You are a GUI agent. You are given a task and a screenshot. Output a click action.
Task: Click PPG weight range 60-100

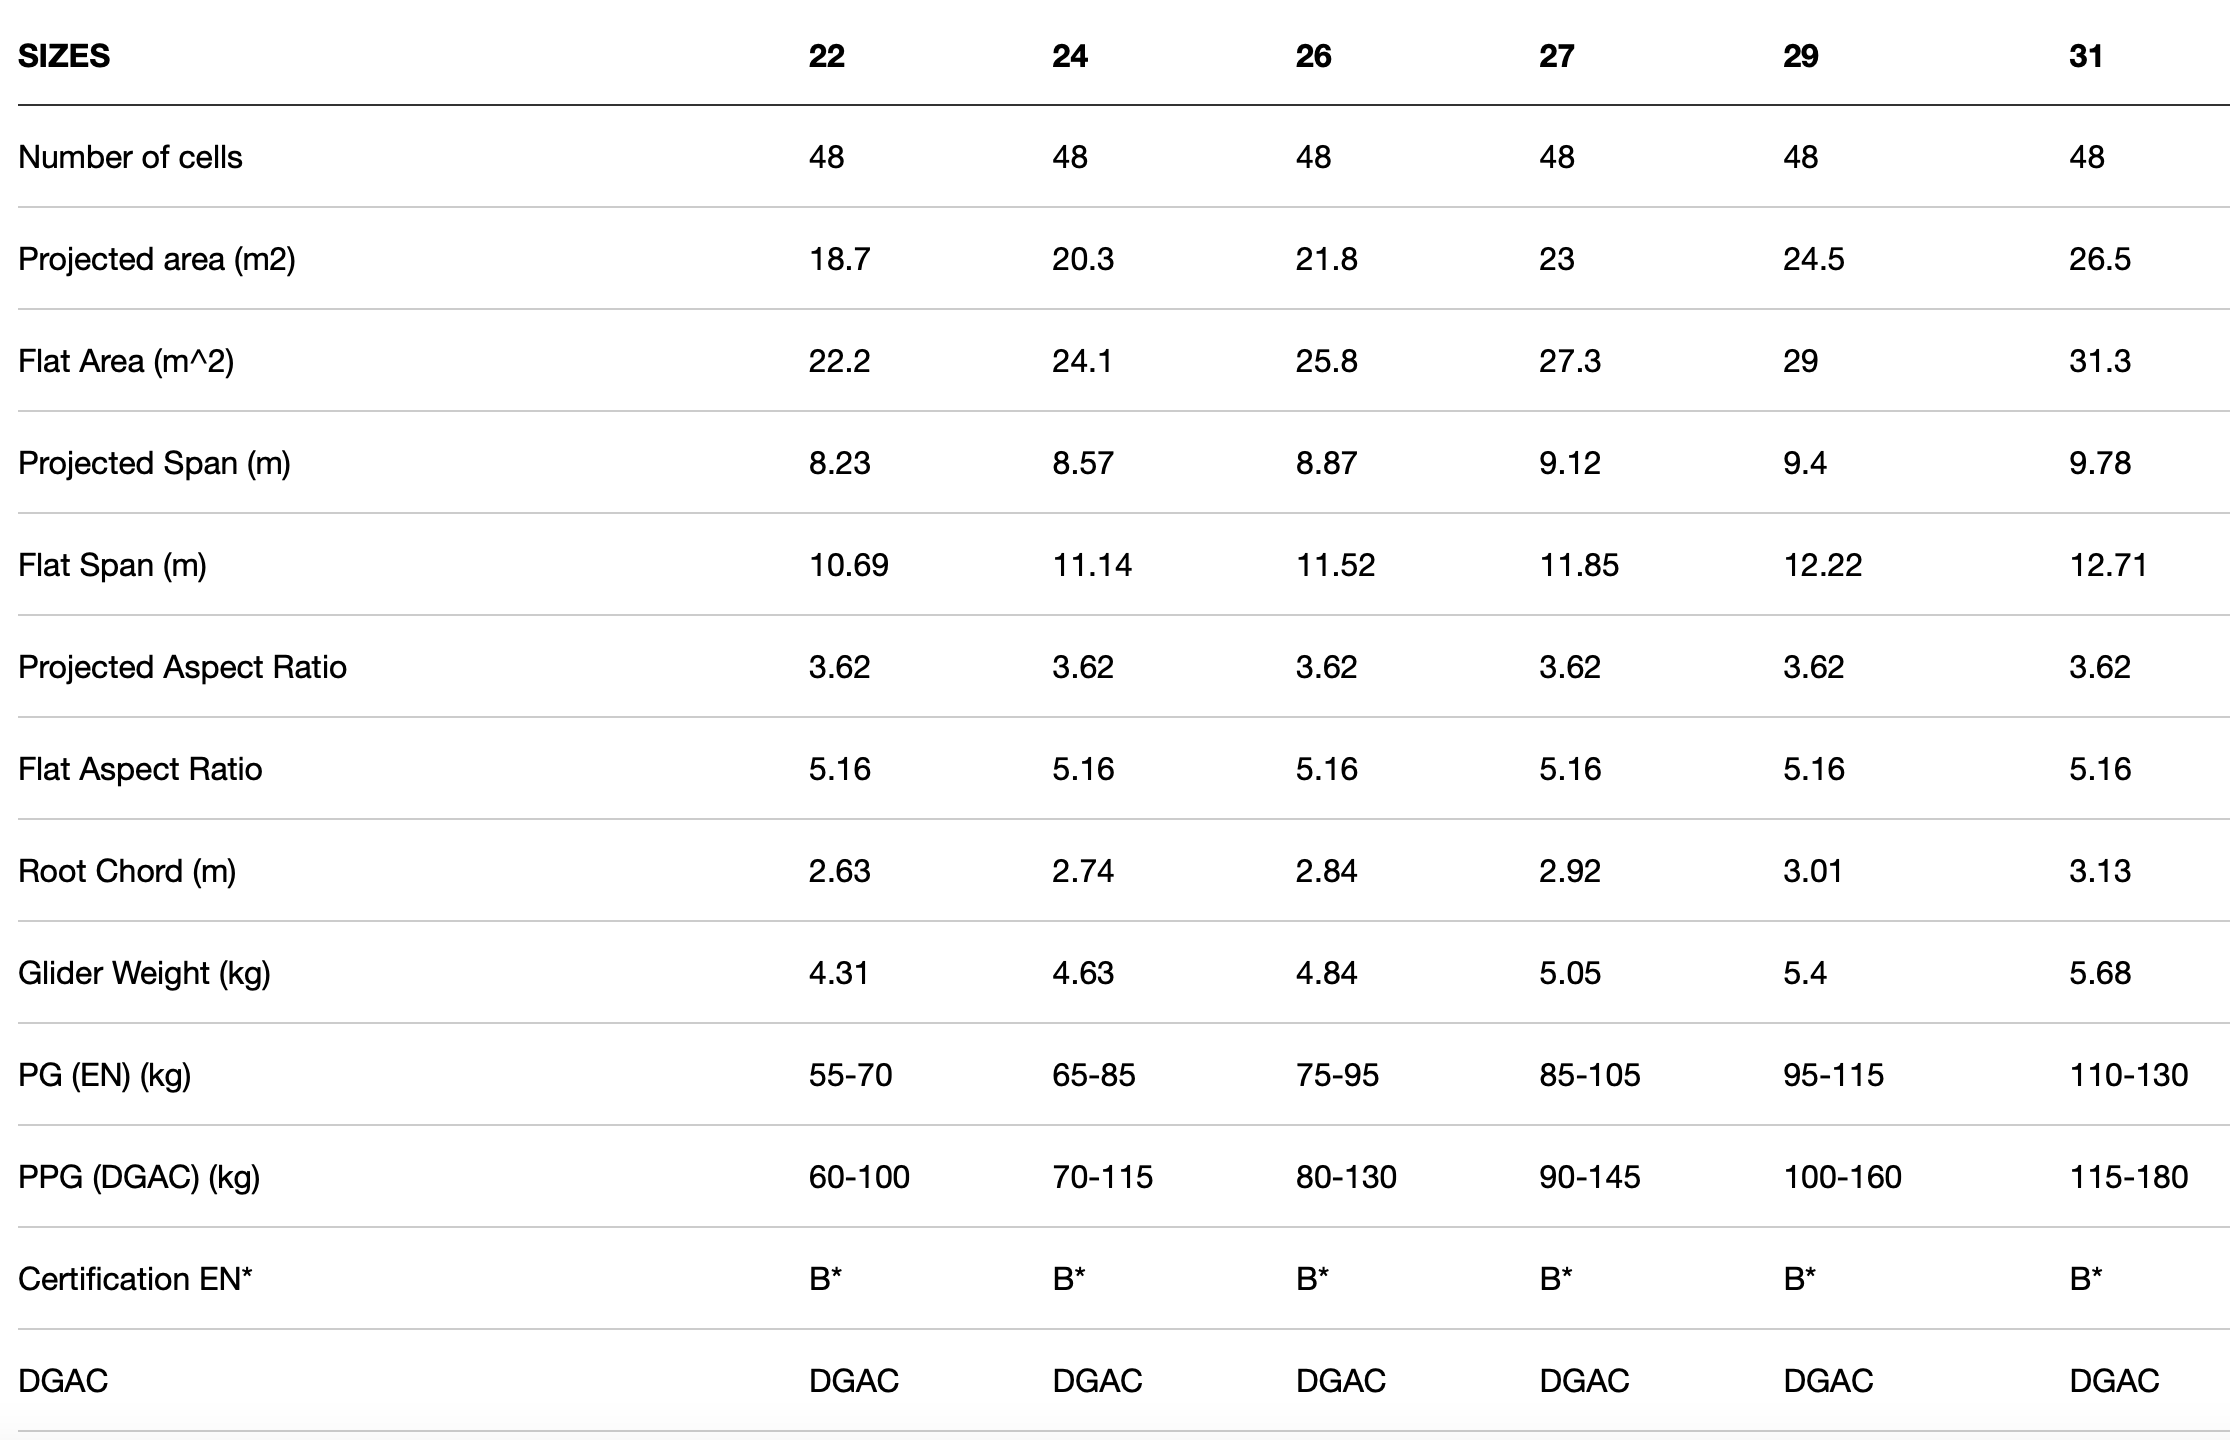pyautogui.click(x=859, y=1177)
